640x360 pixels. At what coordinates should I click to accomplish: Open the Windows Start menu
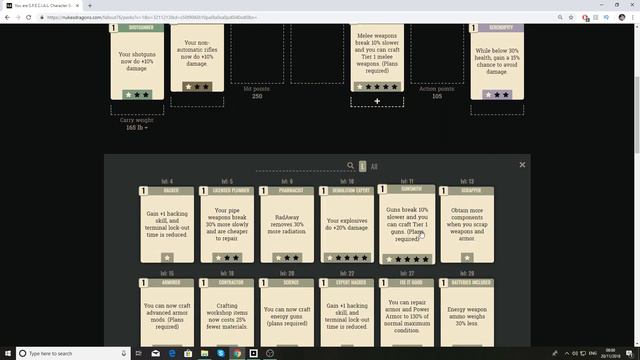pyautogui.click(x=8, y=353)
